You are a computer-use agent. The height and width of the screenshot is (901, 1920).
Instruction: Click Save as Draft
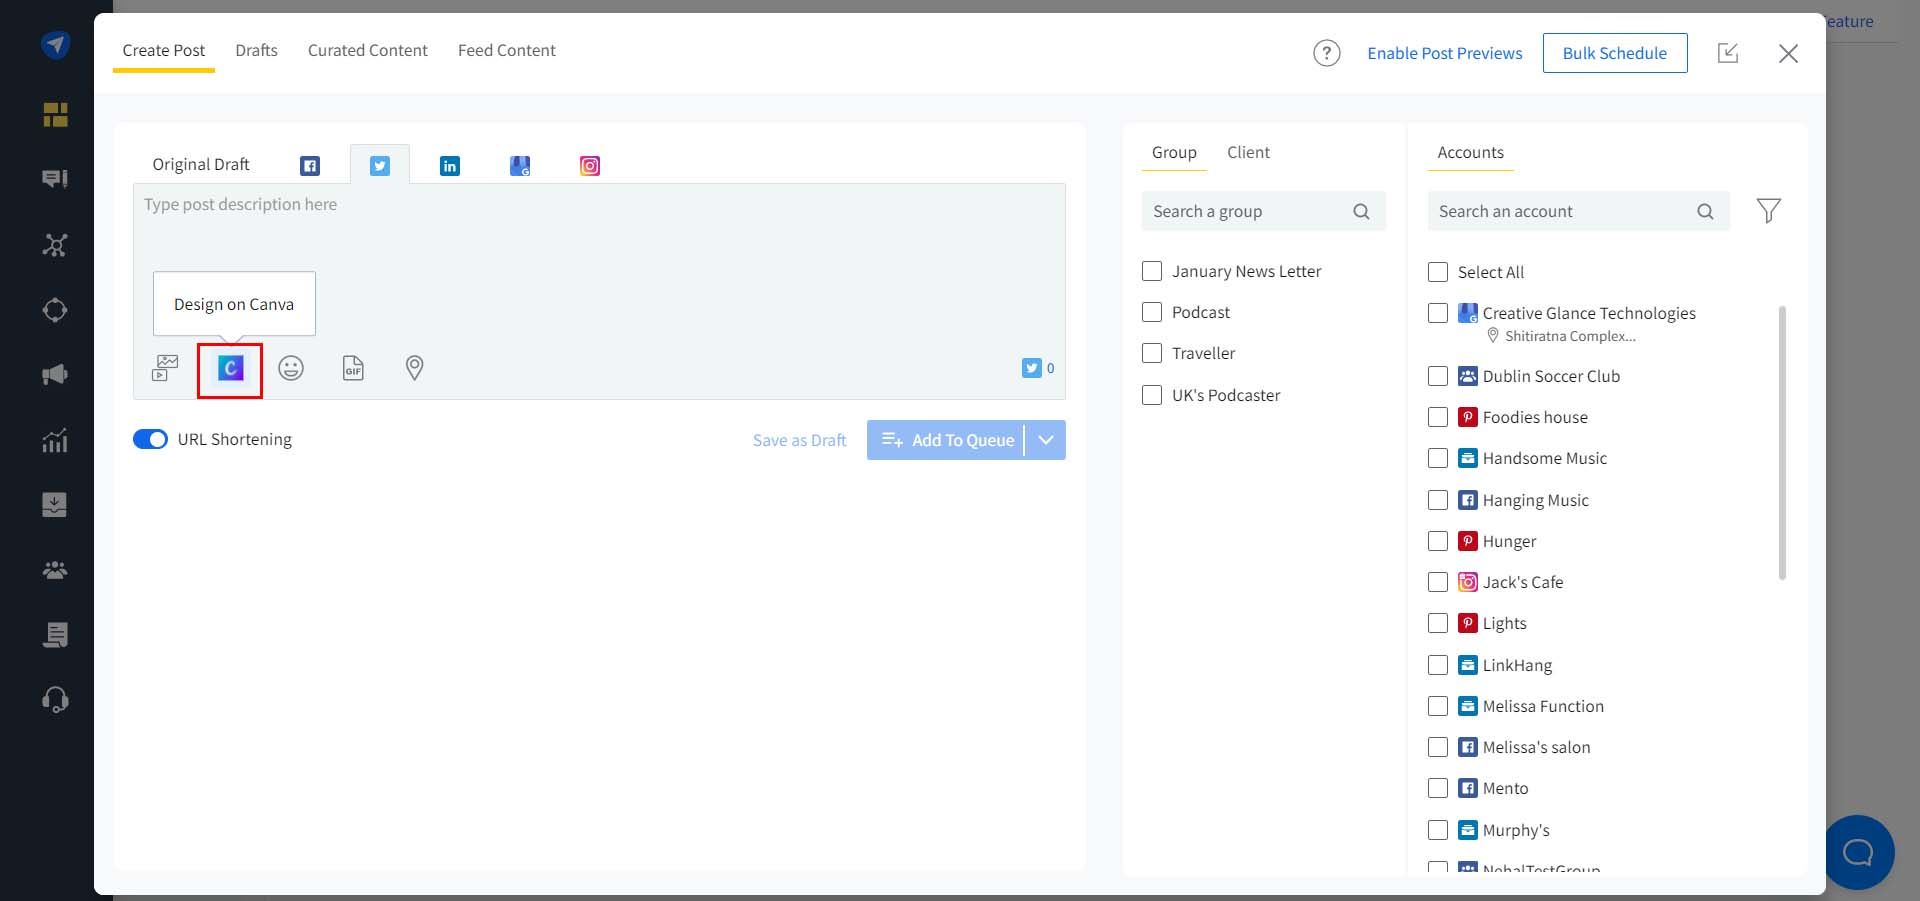799,440
